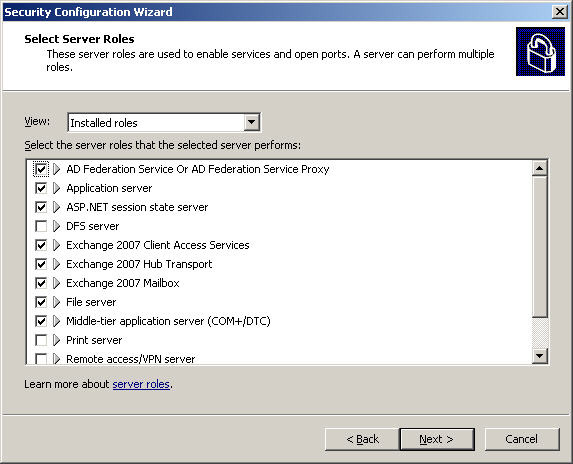Image resolution: width=573 pixels, height=464 pixels.
Task: Select 'File server' row text
Action: click(91, 302)
